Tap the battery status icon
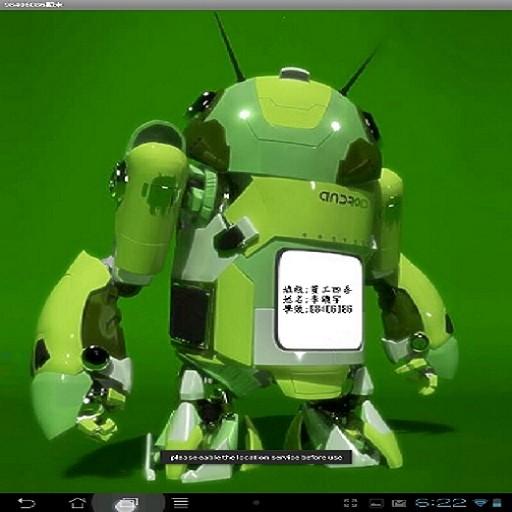 click(497, 503)
